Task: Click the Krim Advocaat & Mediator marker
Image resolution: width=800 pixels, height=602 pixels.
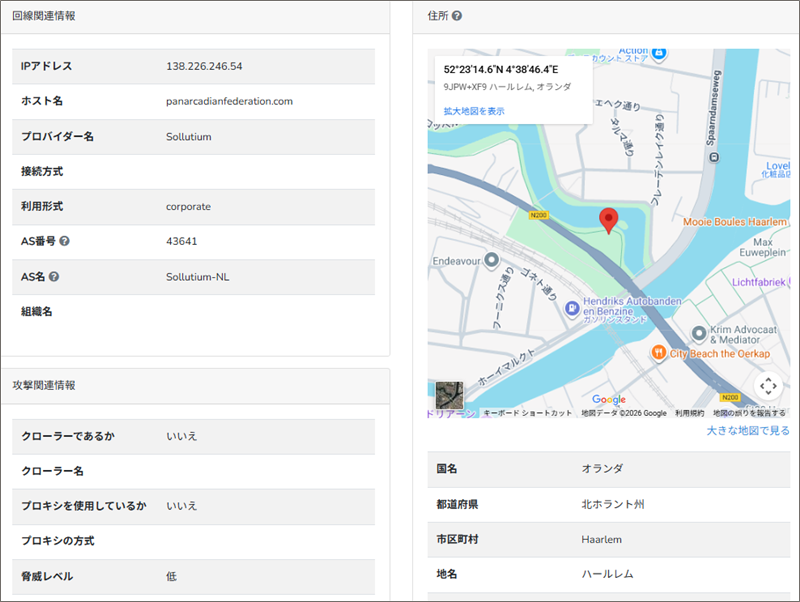Action: (x=700, y=333)
